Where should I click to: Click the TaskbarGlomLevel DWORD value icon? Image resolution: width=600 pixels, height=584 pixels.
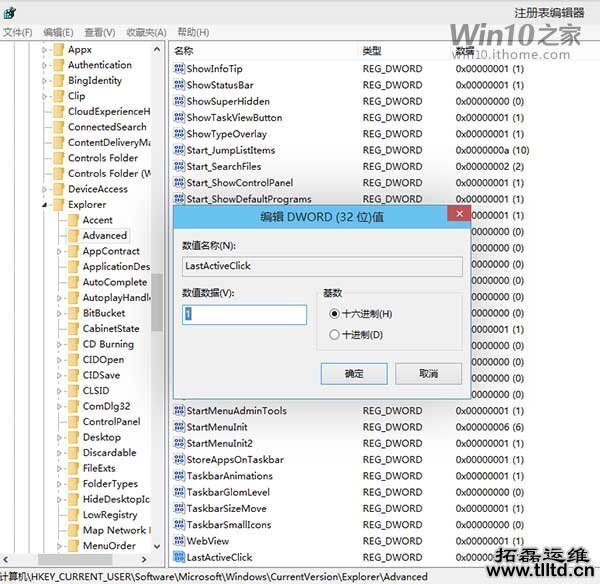(x=179, y=492)
